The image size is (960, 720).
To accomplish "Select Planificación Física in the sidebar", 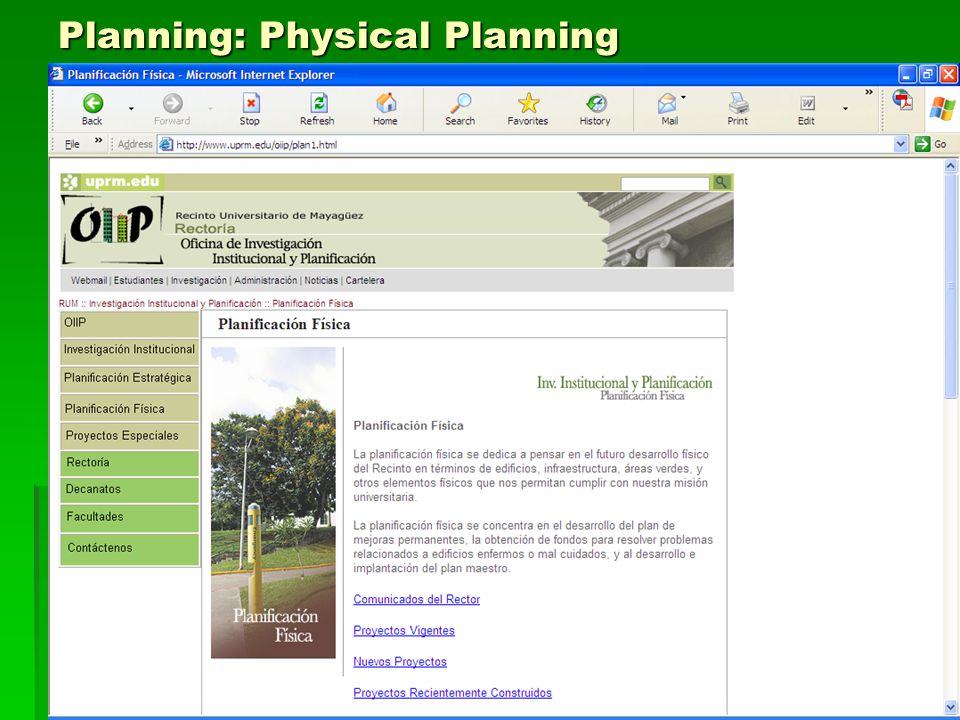I will [x=130, y=408].
